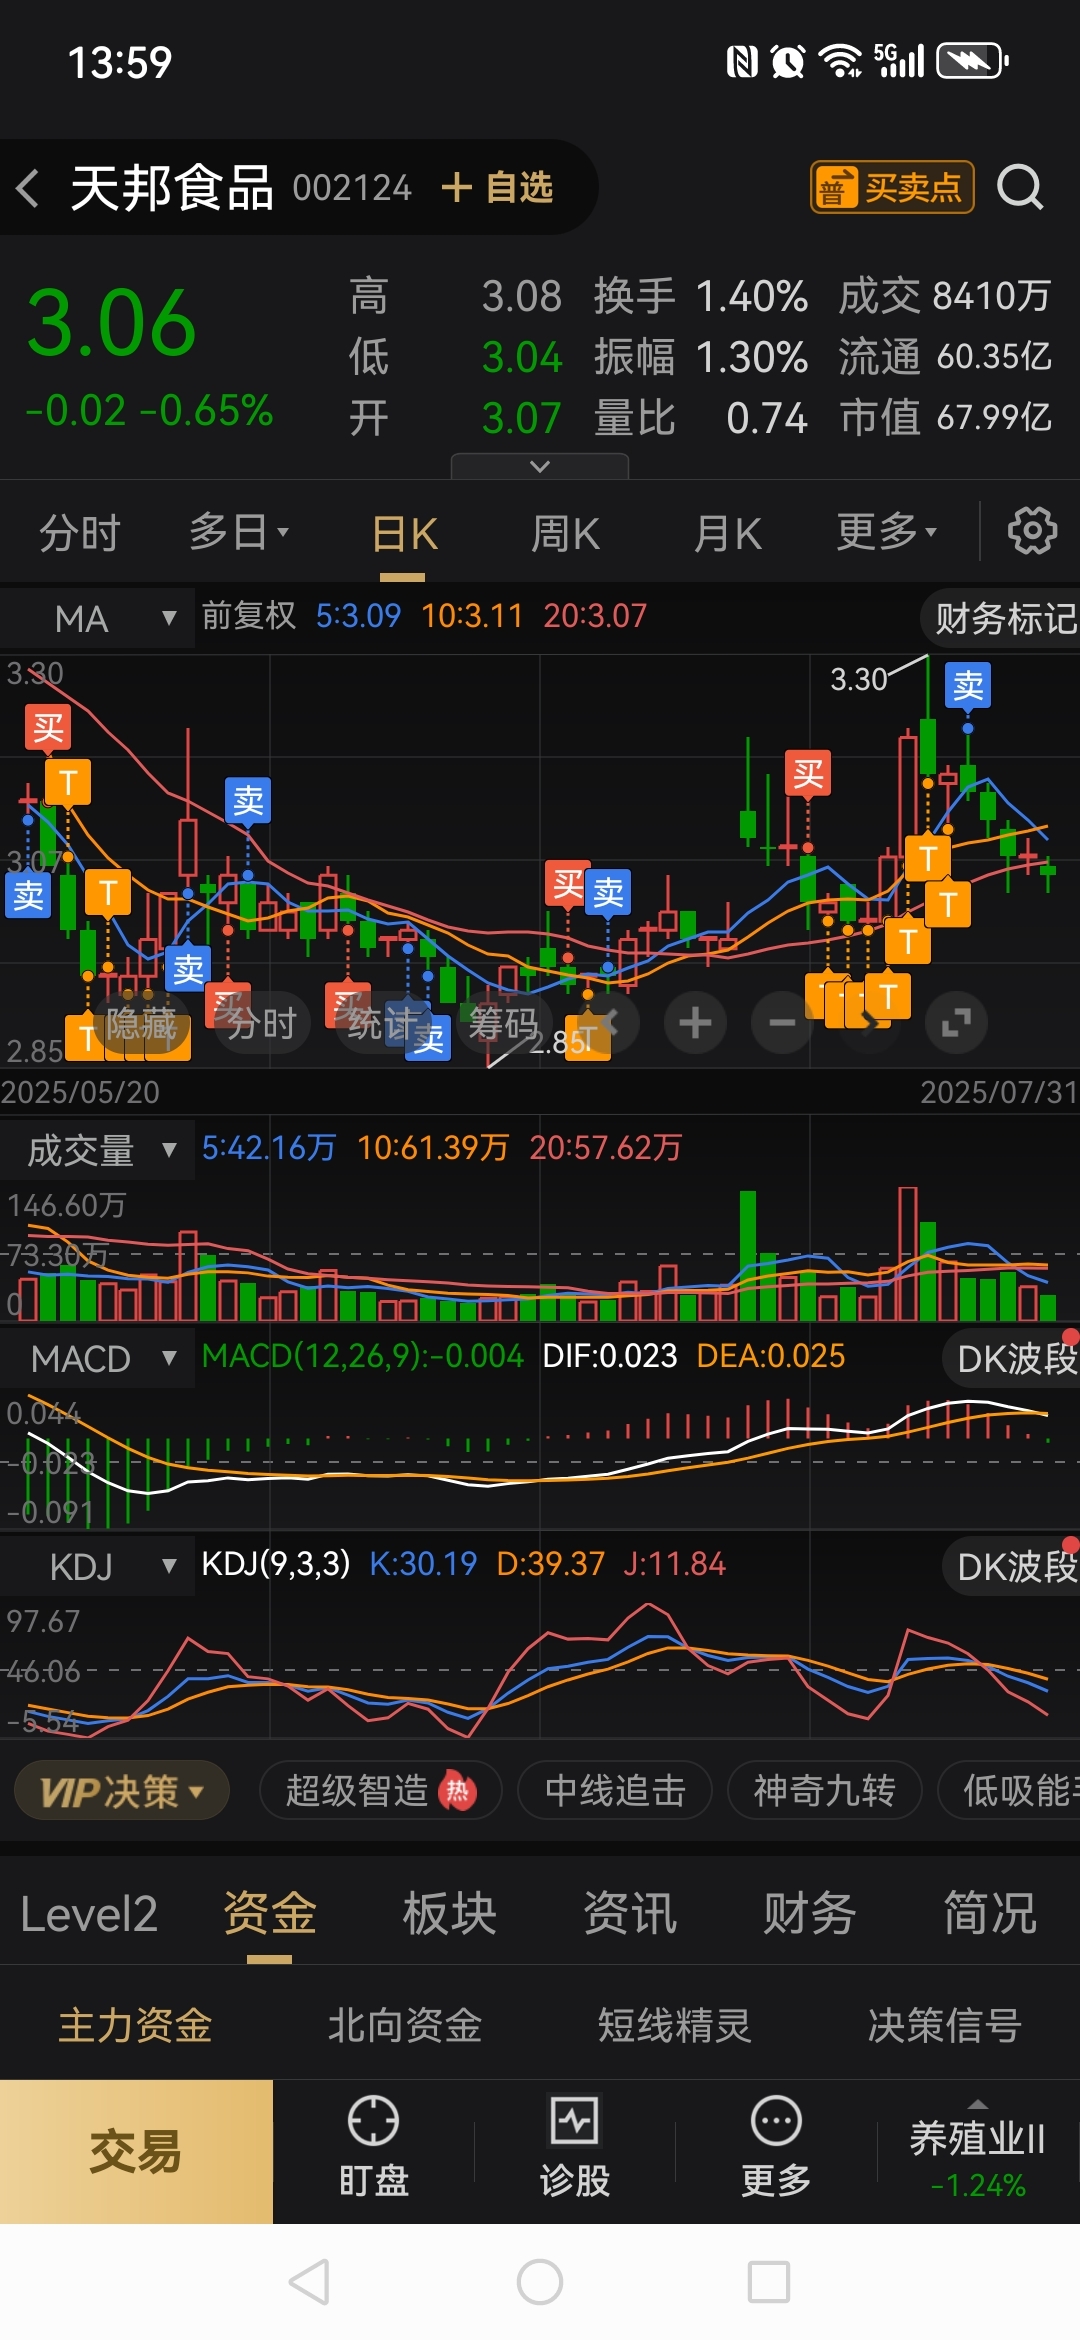
Task: Open the 板块 tab
Action: pyautogui.click(x=449, y=1913)
